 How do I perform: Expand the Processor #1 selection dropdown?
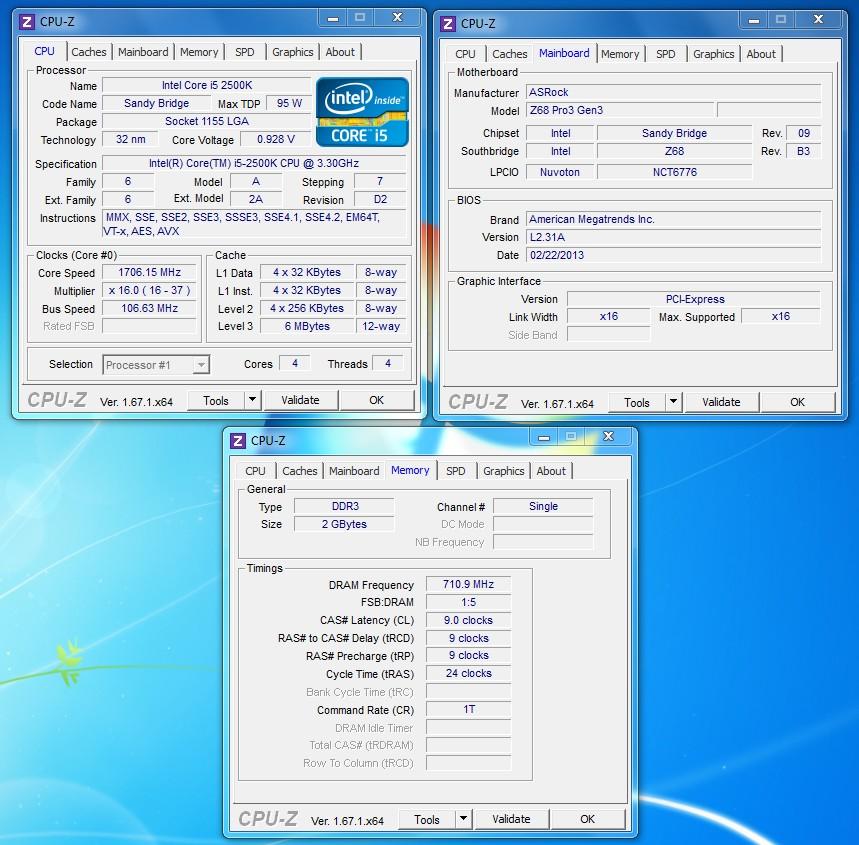[202, 365]
